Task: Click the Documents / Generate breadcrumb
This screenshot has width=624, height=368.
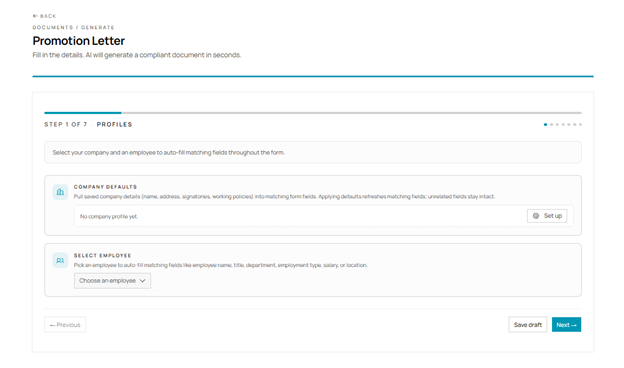Action: [x=73, y=27]
